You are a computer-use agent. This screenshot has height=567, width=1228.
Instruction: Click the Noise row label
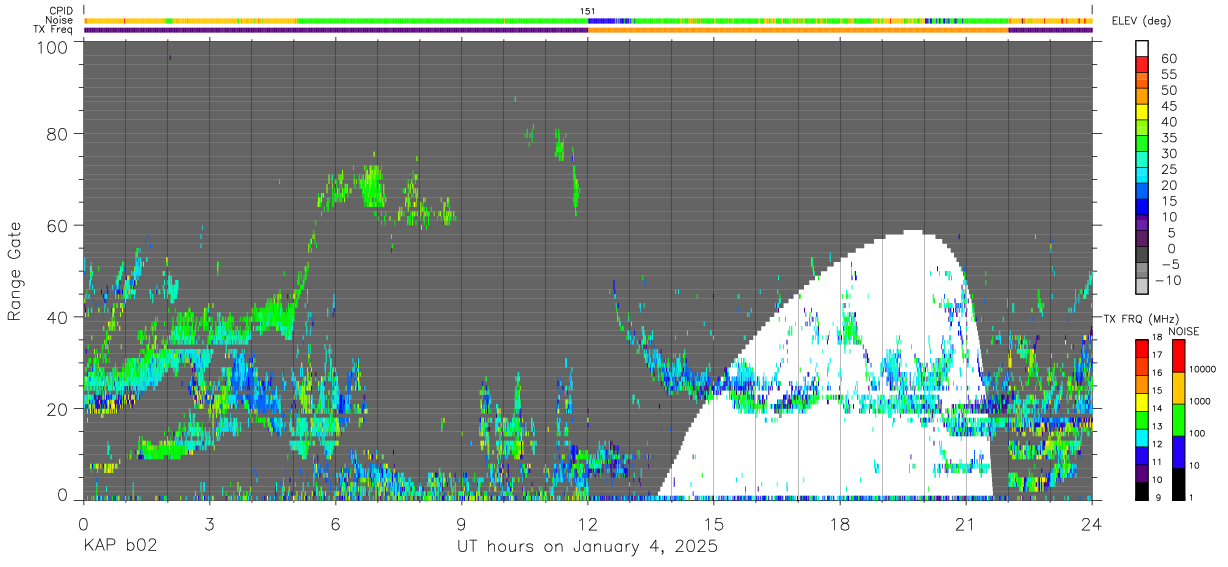click(x=60, y=20)
